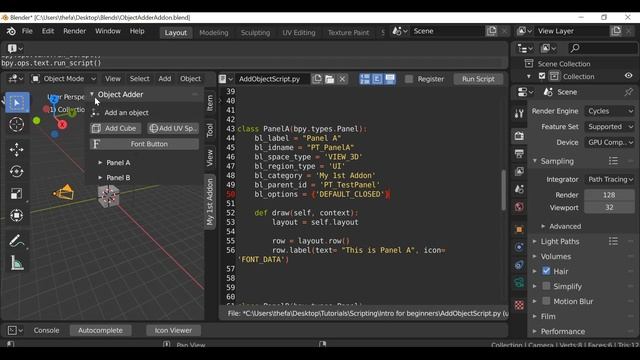Collapse Object Adder panel

[92, 94]
